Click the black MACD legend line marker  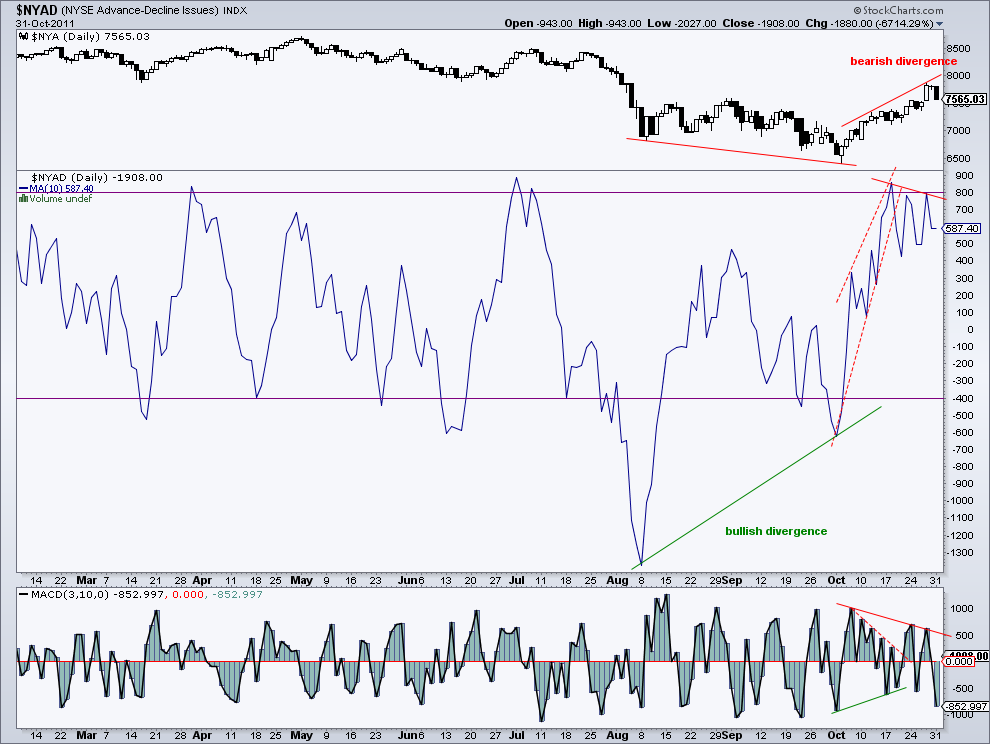[x=23, y=594]
